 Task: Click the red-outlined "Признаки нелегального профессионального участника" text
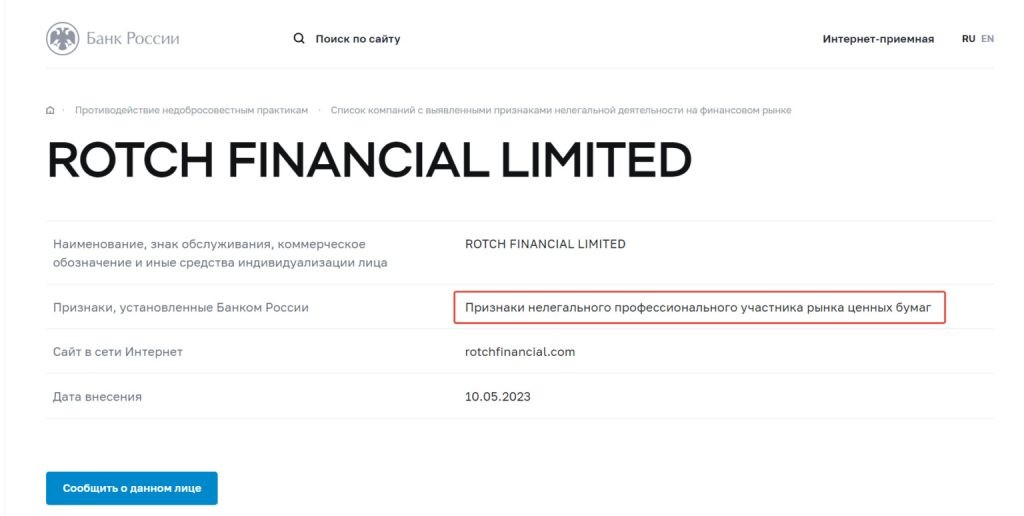coord(699,308)
